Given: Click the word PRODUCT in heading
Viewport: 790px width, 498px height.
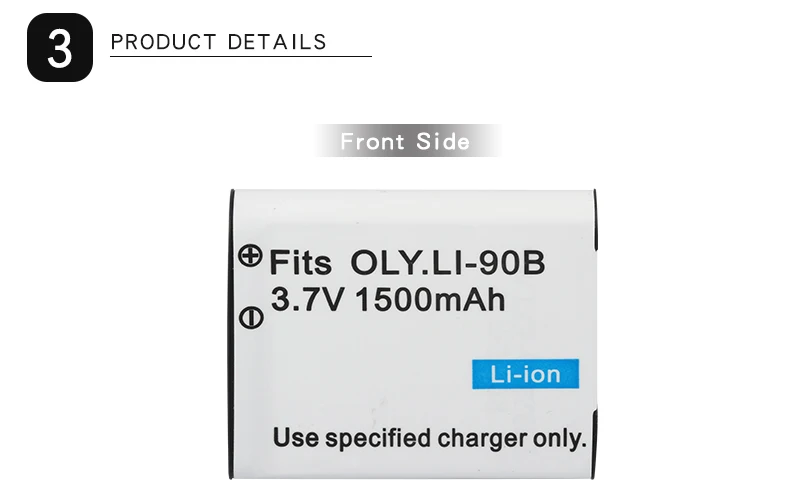Looking at the screenshot, I should [163, 42].
